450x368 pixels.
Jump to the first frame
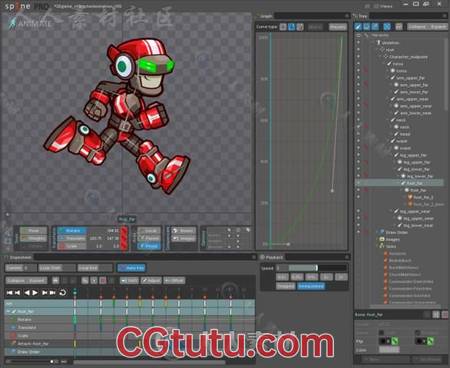10,293
